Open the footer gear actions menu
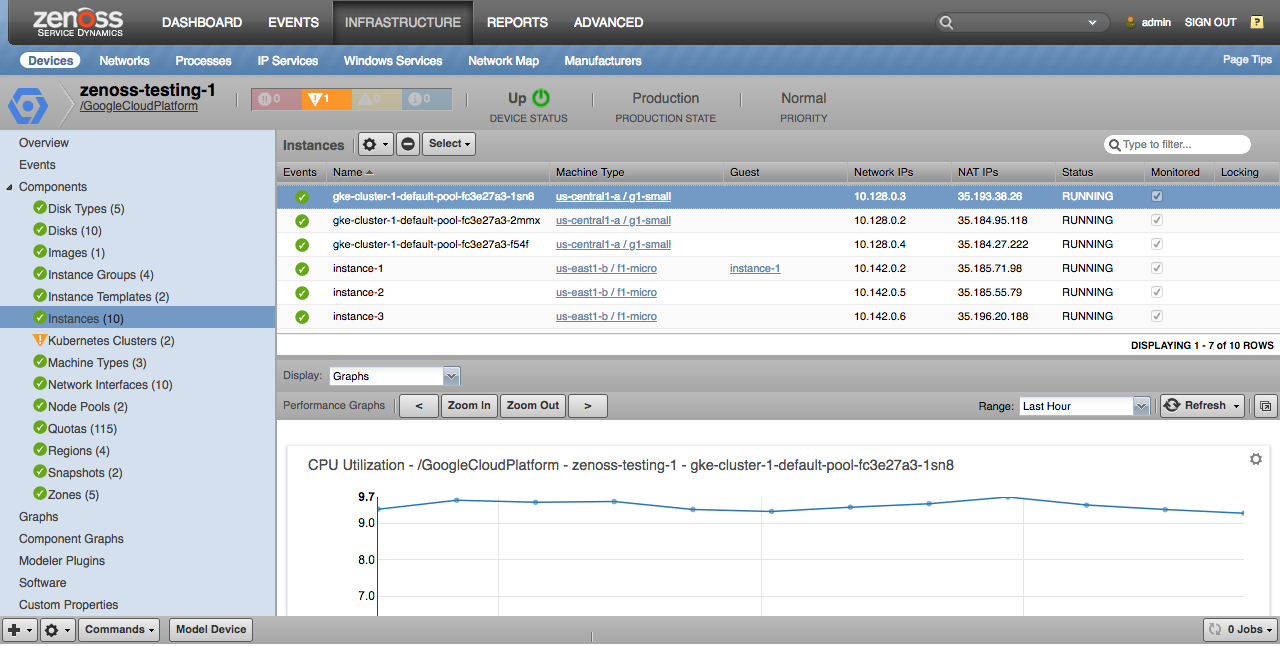The height and width of the screenshot is (646, 1280). tap(58, 630)
